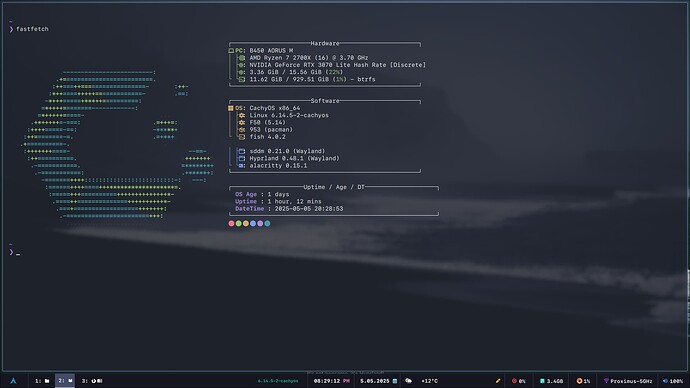Click the yellow pencil icon in the bar
The height and width of the screenshot is (388, 690).
click(498, 381)
